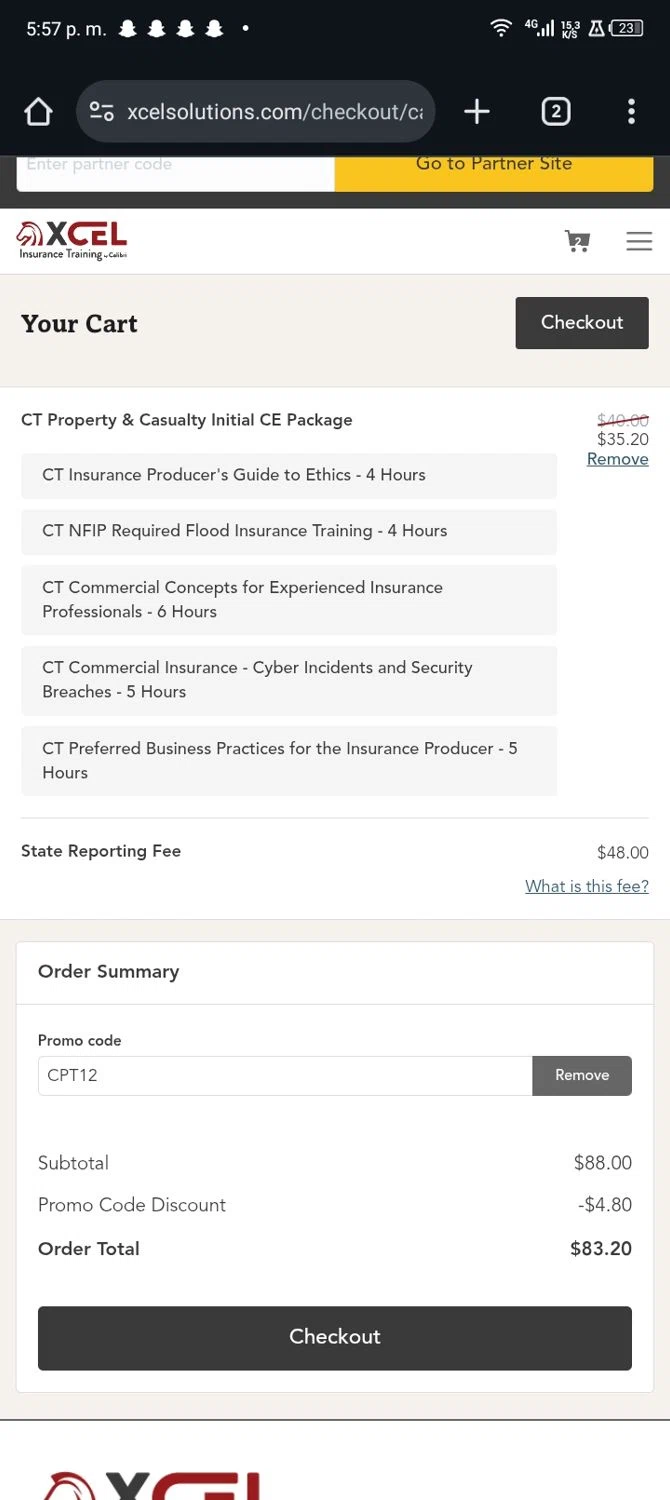Select the CT NFIP Flood Insurance Training course
Screen dimensions: 670x1500
(x=288, y=531)
